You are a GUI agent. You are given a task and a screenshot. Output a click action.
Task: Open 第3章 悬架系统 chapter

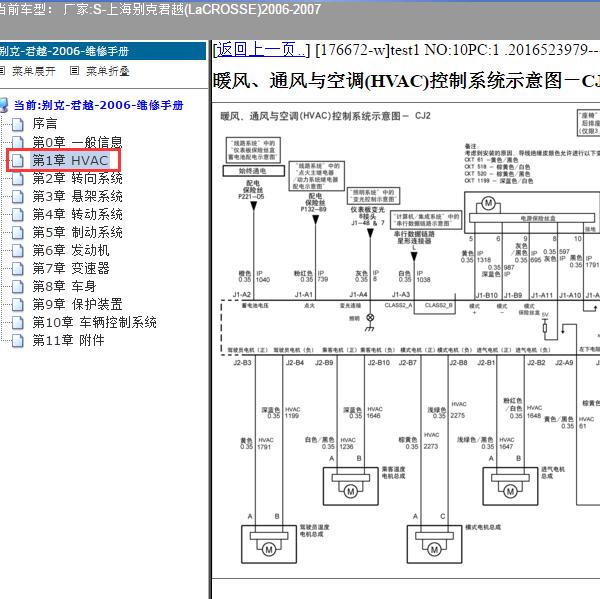(77, 196)
